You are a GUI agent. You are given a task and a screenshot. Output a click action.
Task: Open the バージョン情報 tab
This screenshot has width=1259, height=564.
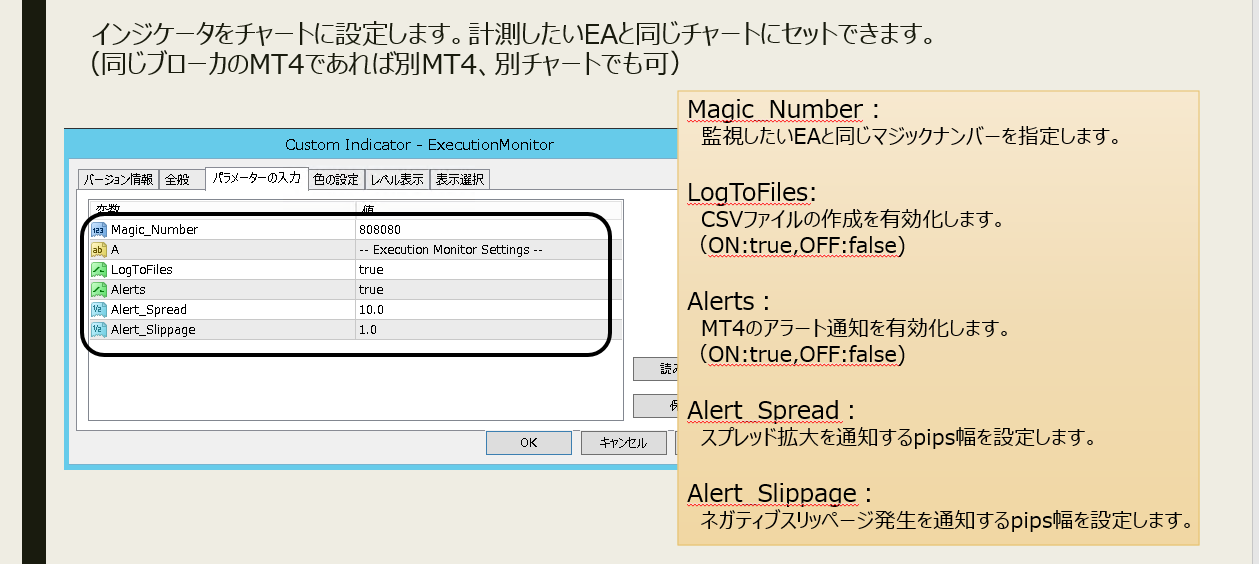(118, 180)
